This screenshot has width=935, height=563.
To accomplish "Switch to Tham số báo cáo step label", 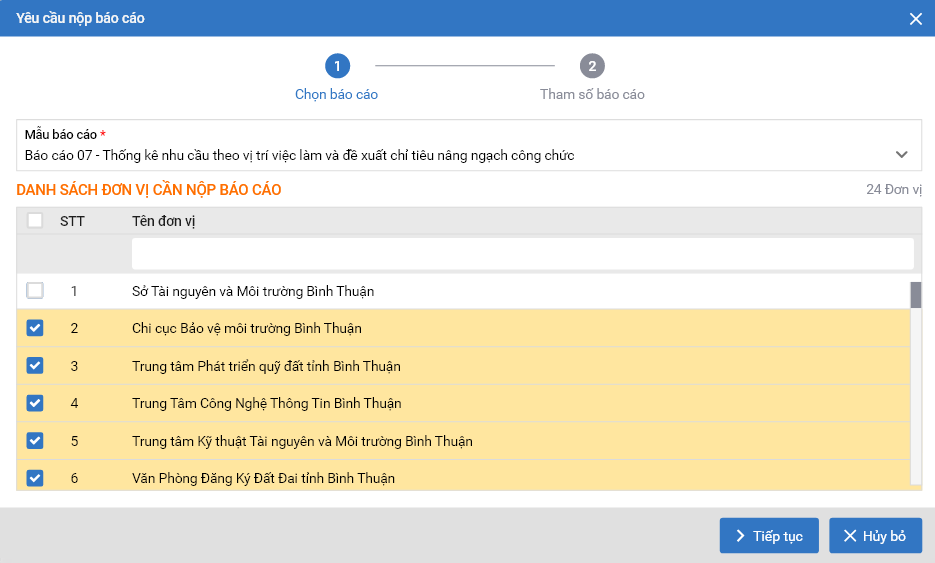I will point(592,95).
